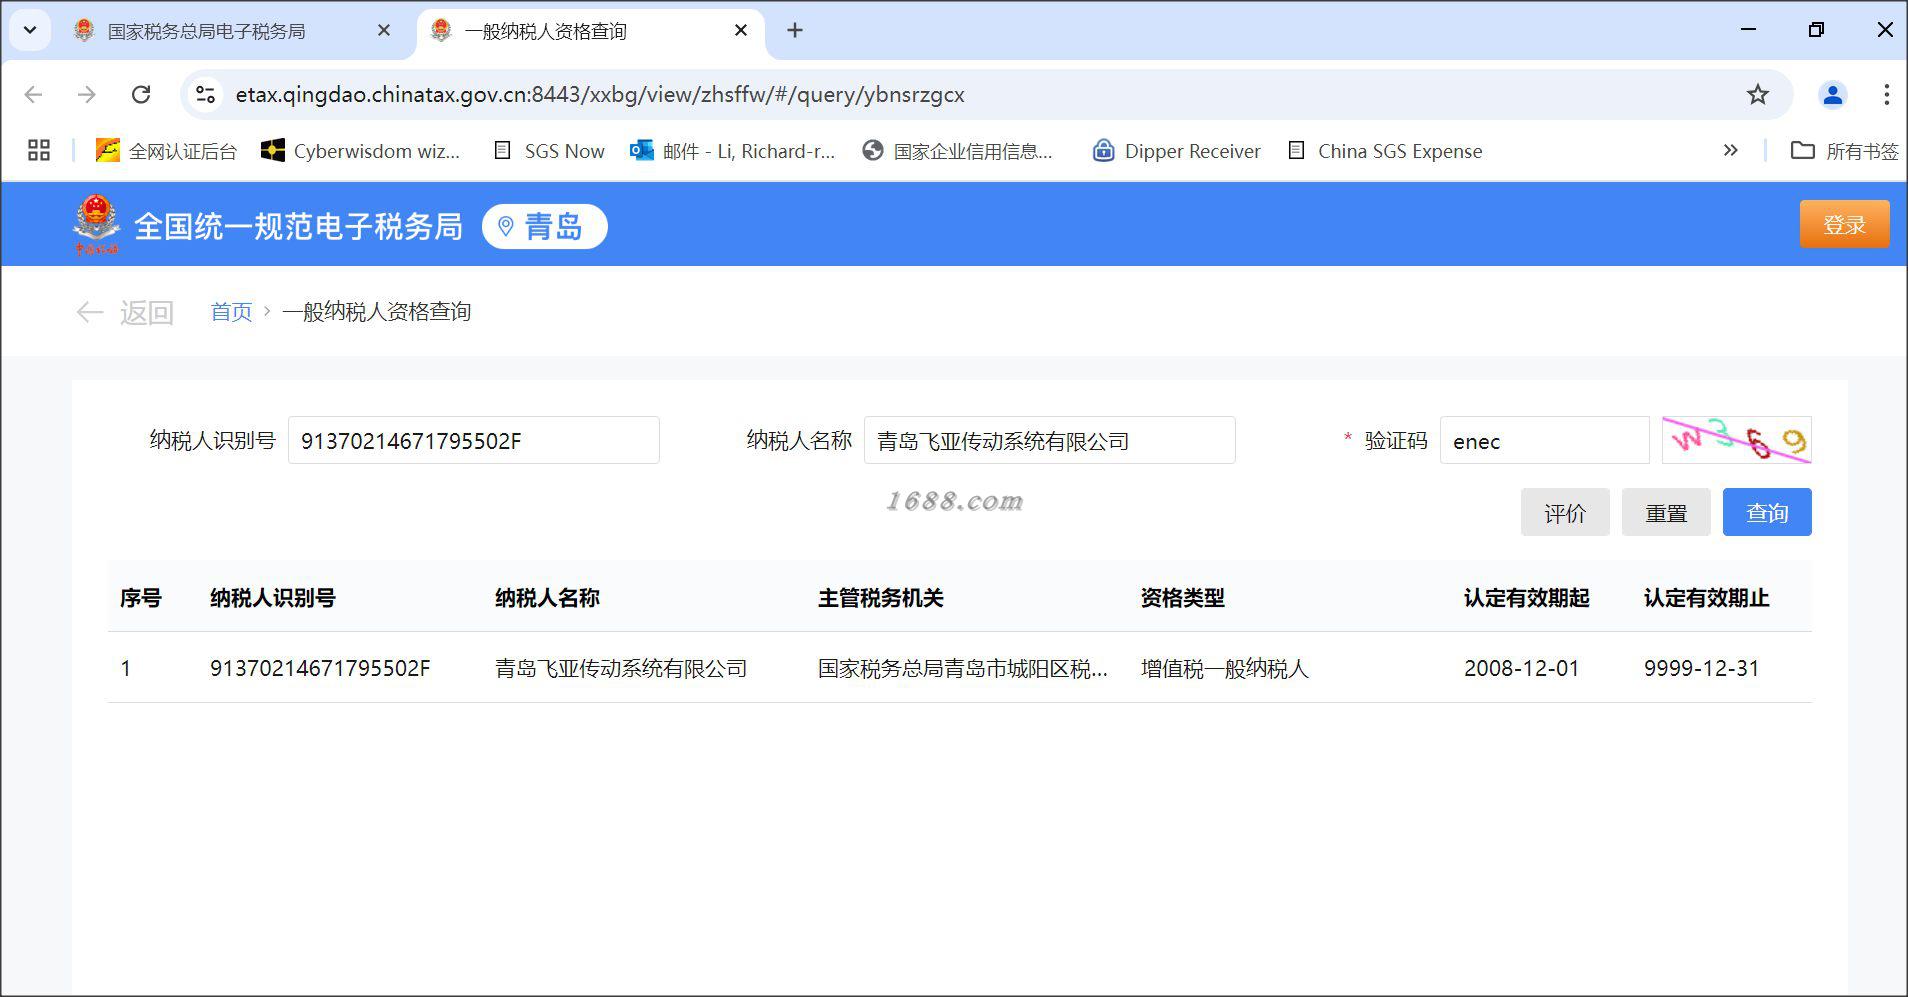Reload the current page
The image size is (1908, 997).
141,94
